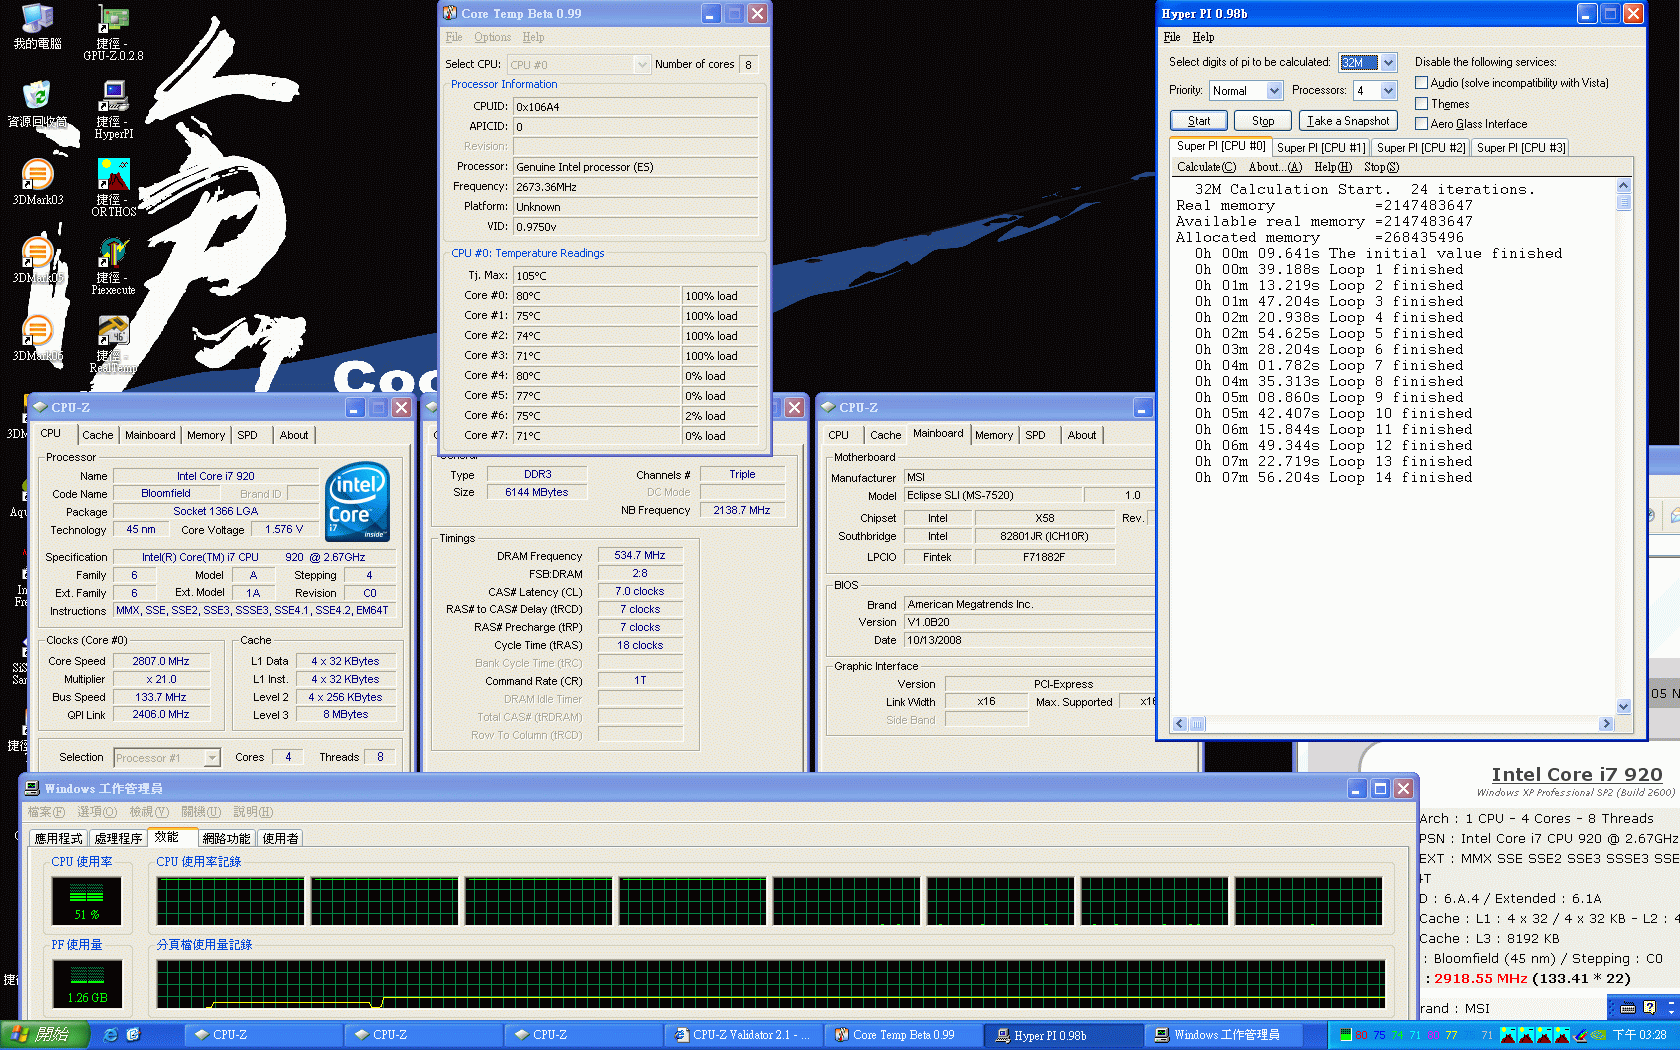1680x1050 pixels.
Task: Click the Intel Core i7 logo in CPU-Z
Action: coord(357,502)
